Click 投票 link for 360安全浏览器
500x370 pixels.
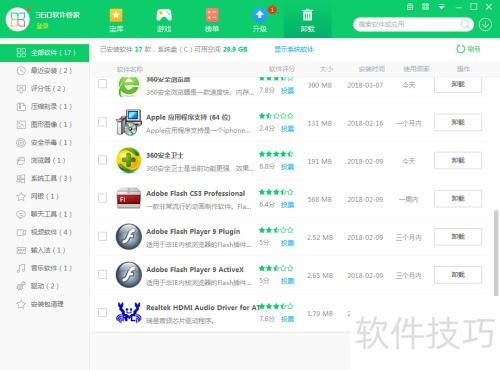point(287,91)
